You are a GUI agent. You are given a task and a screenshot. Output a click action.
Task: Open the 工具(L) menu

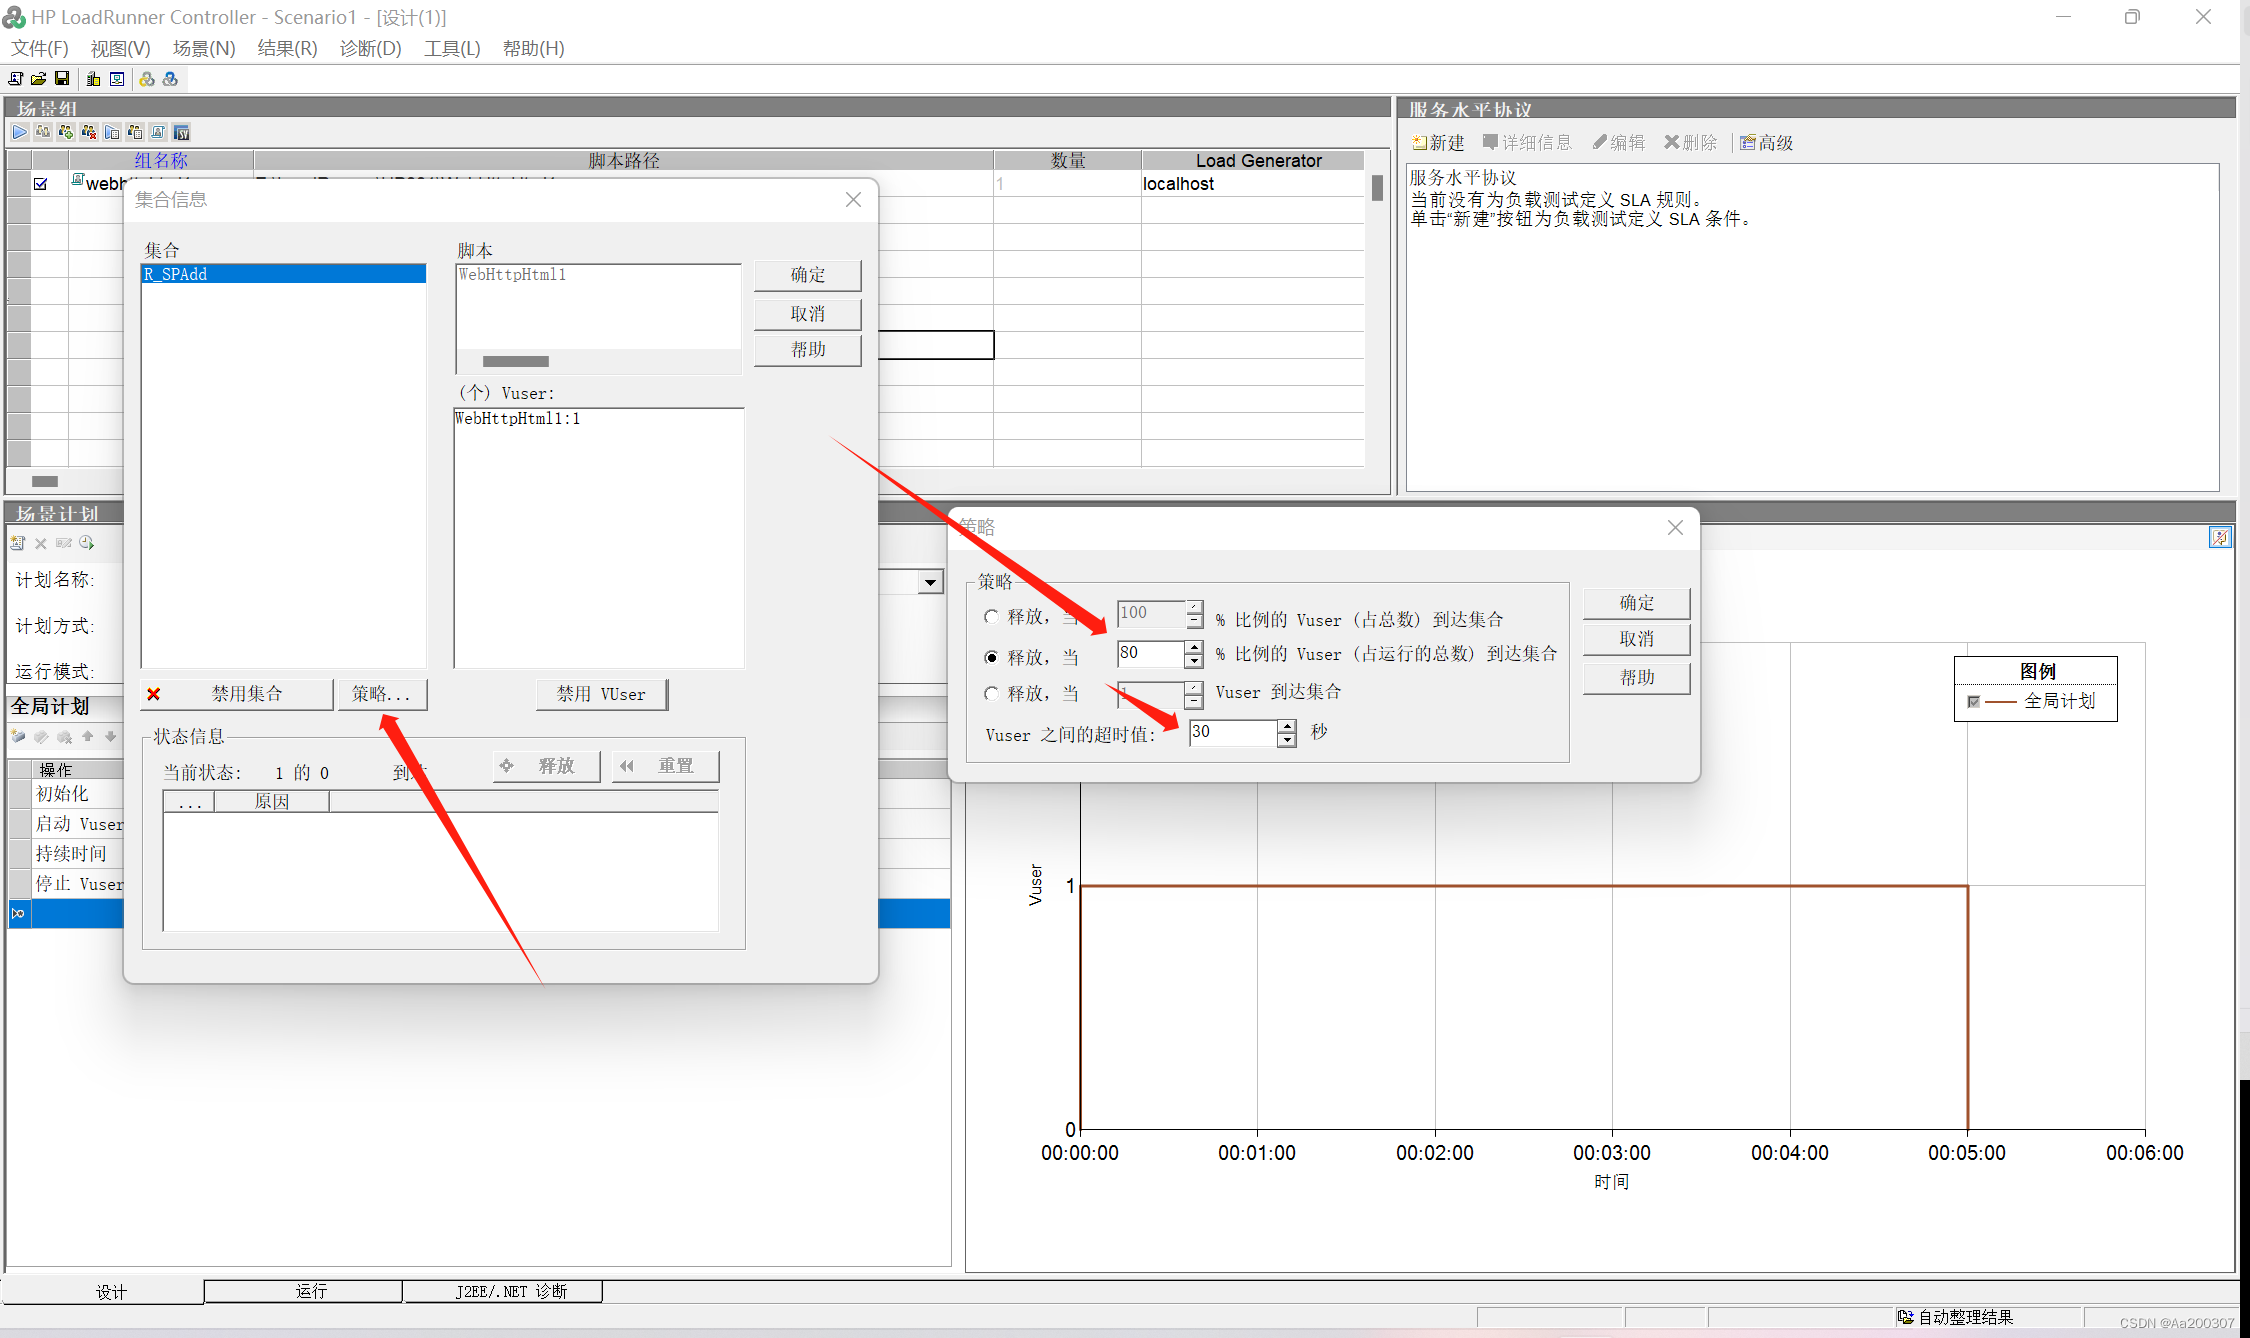click(452, 48)
